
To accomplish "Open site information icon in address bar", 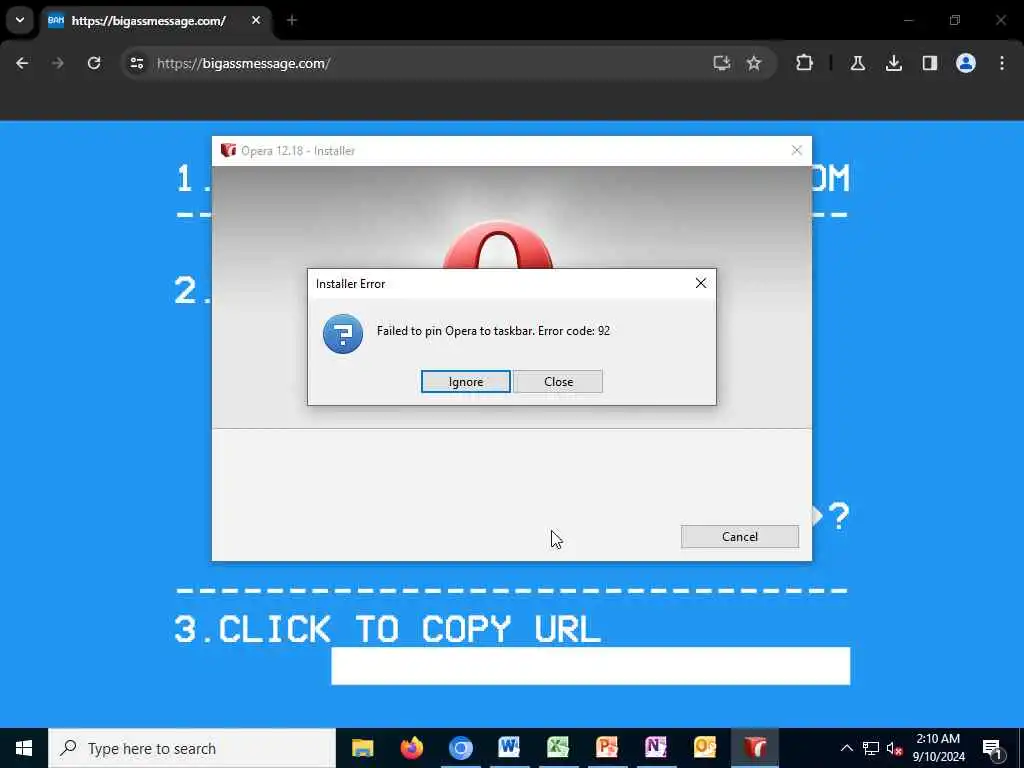I will pyautogui.click(x=136, y=63).
